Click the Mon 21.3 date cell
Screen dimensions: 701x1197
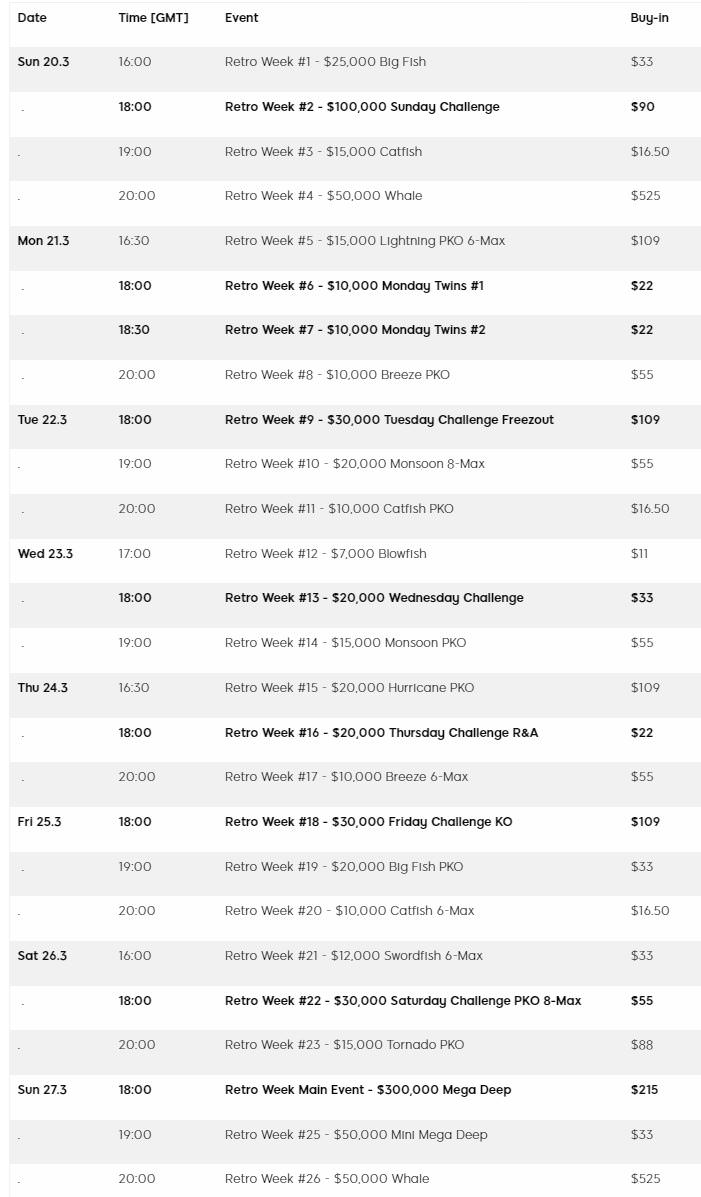tap(43, 241)
